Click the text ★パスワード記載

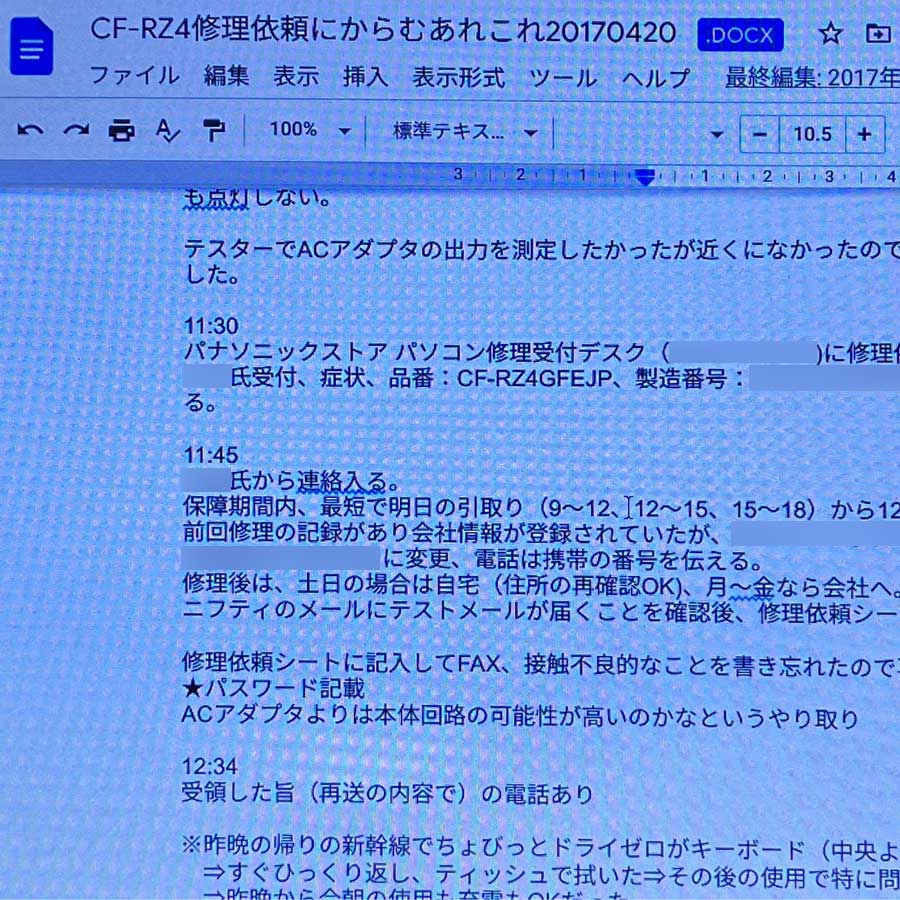tap(273, 688)
